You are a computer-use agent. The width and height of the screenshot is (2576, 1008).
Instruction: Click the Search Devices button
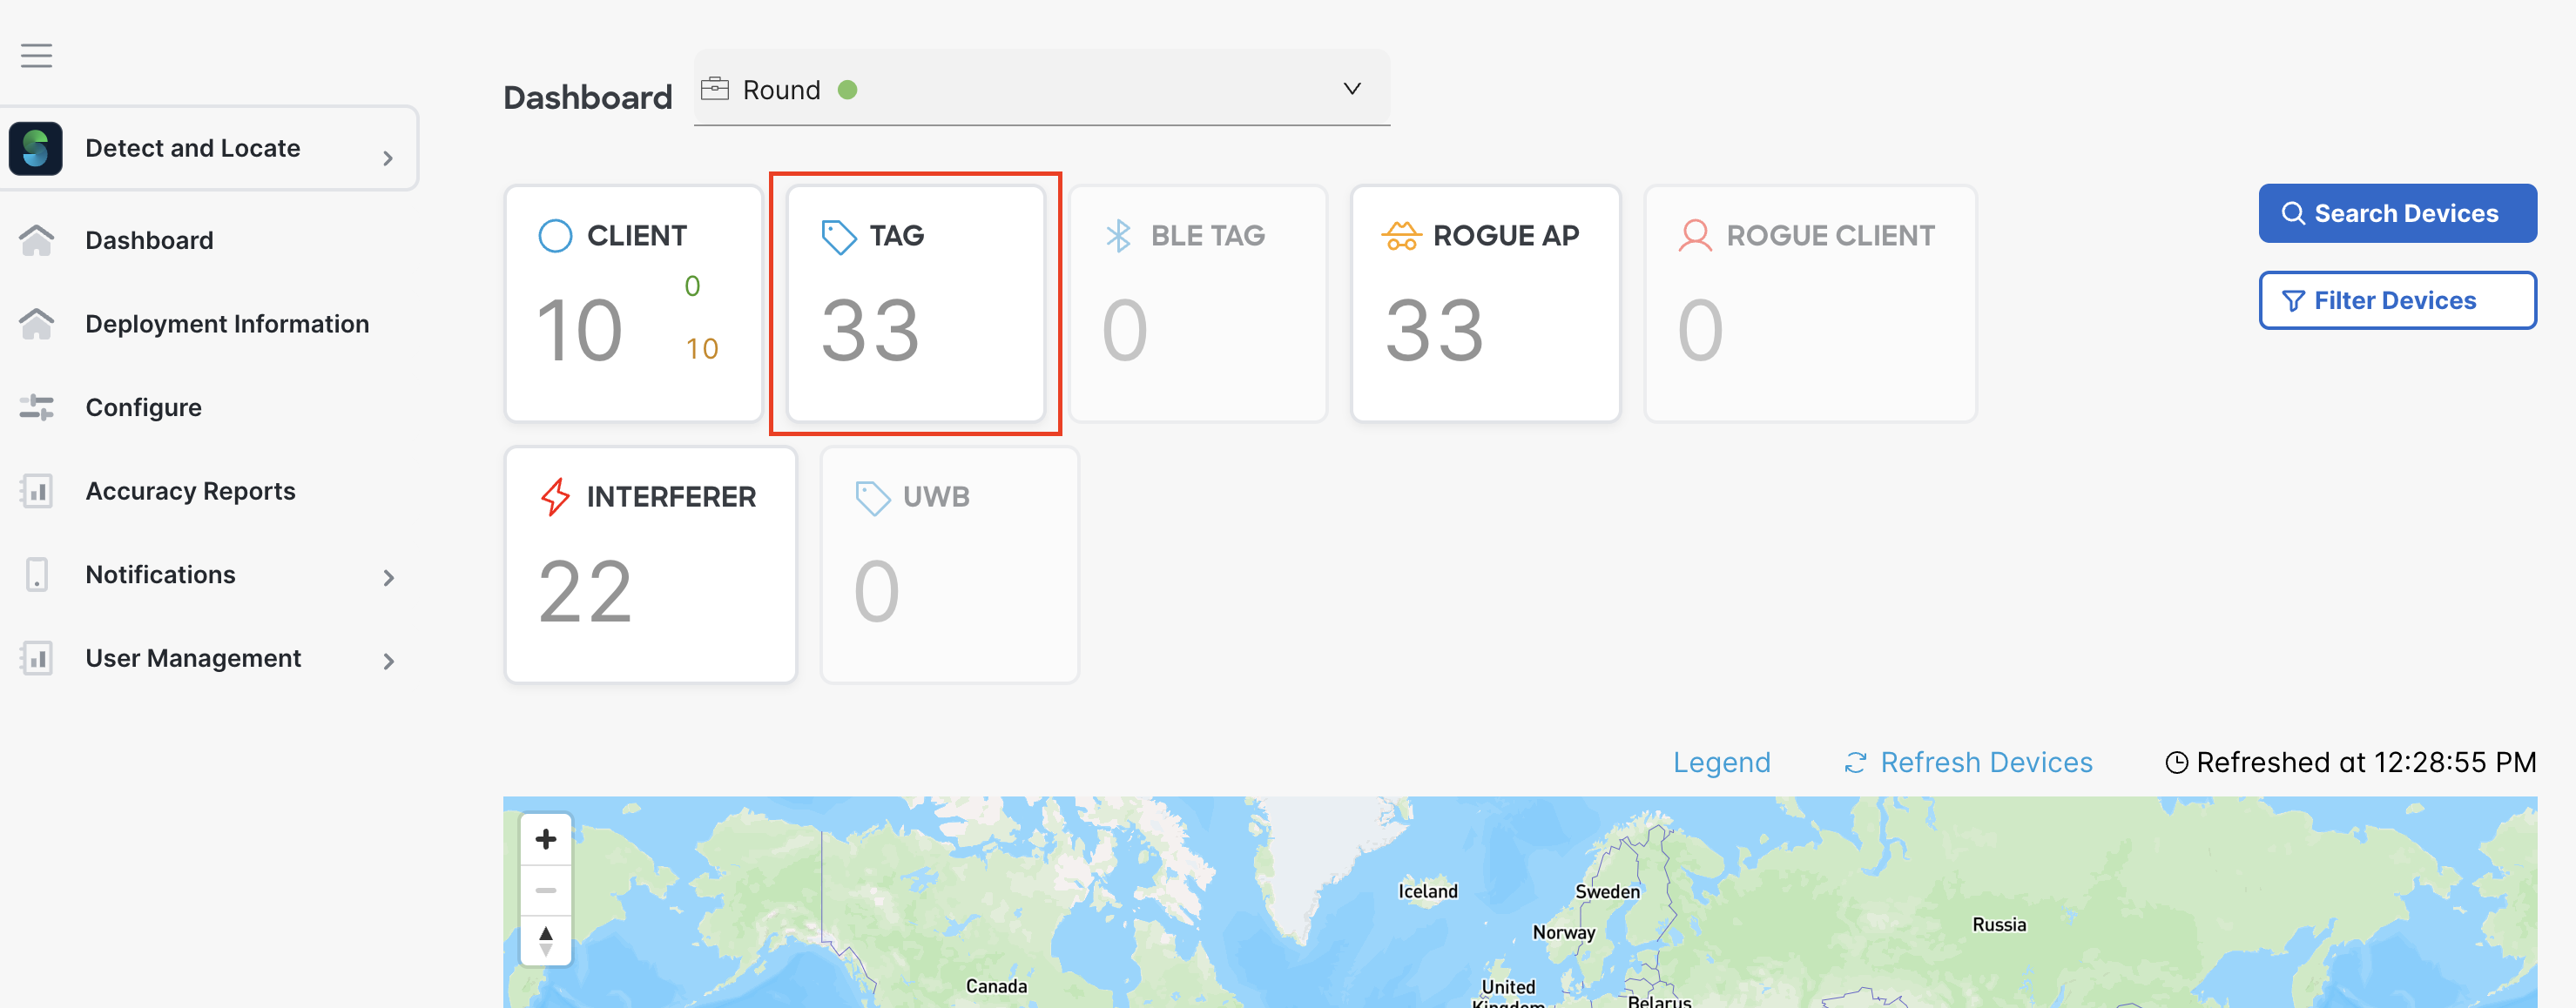[2396, 213]
